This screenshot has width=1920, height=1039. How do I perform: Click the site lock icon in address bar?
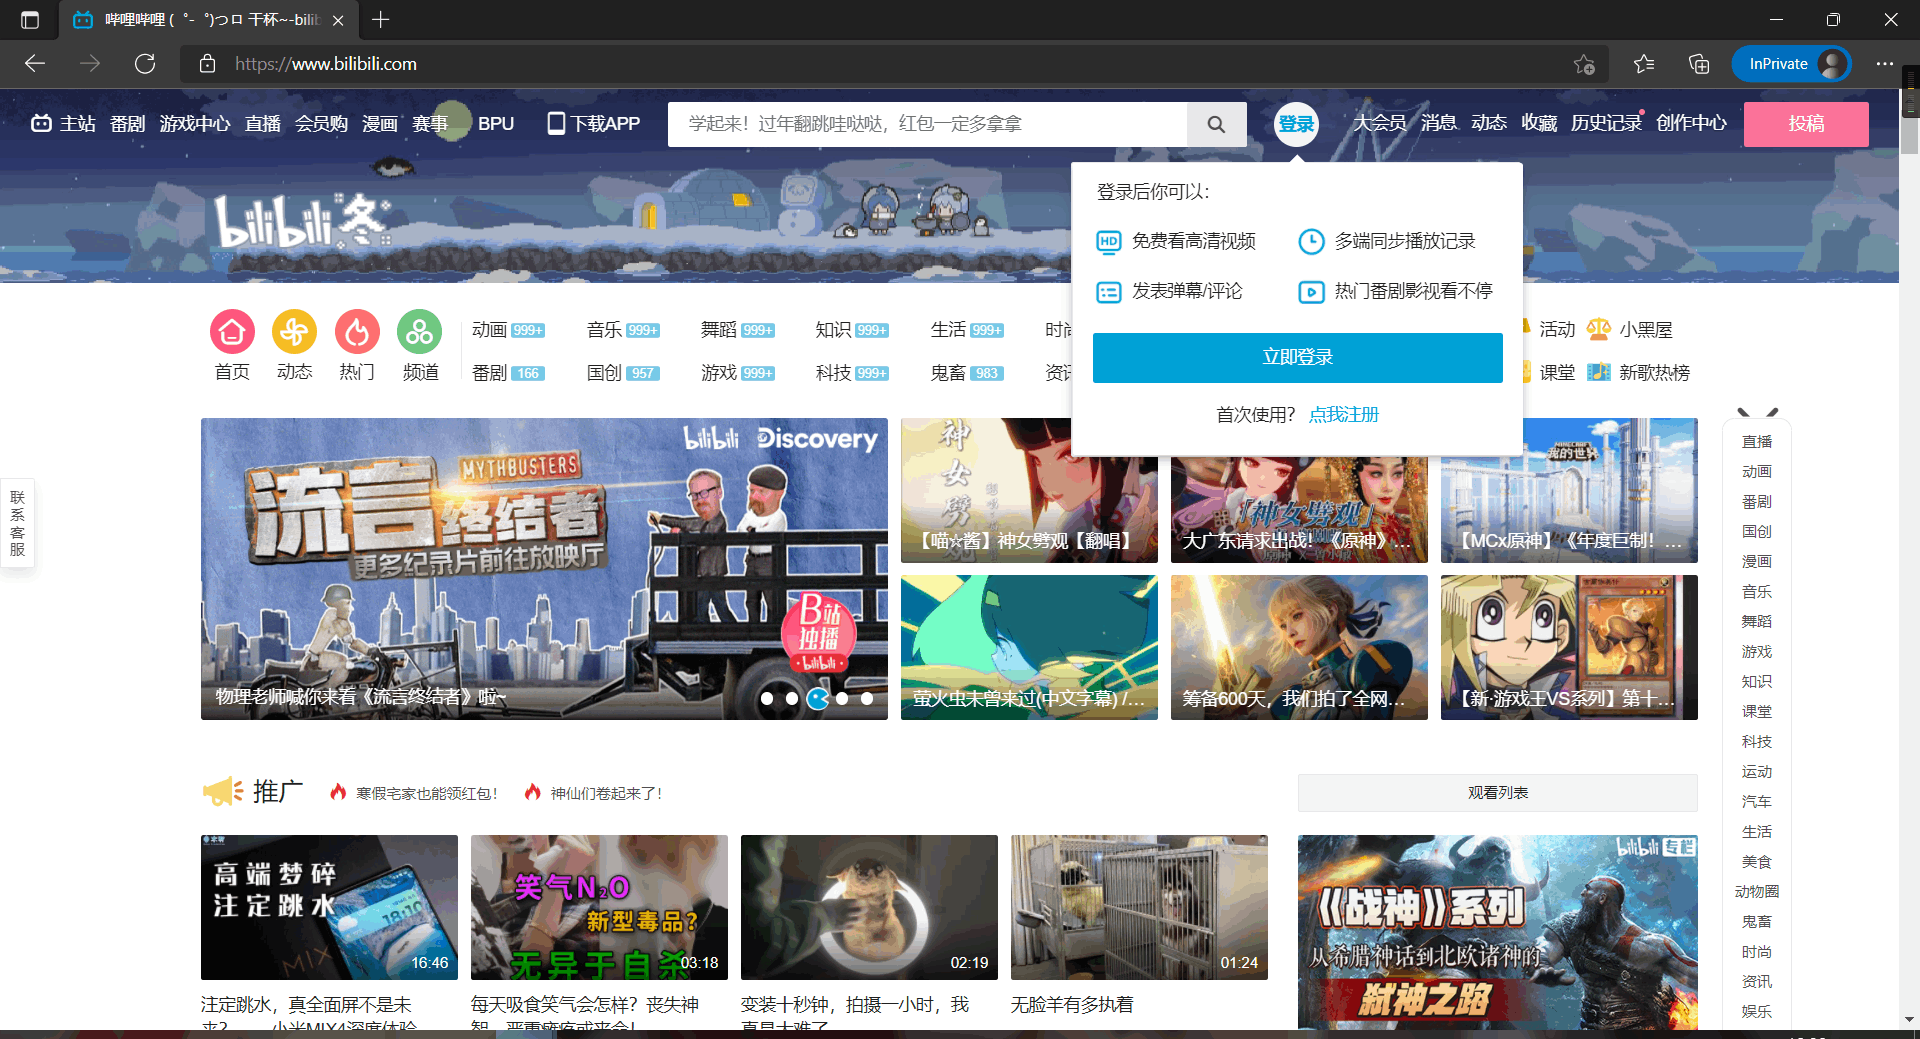208,64
